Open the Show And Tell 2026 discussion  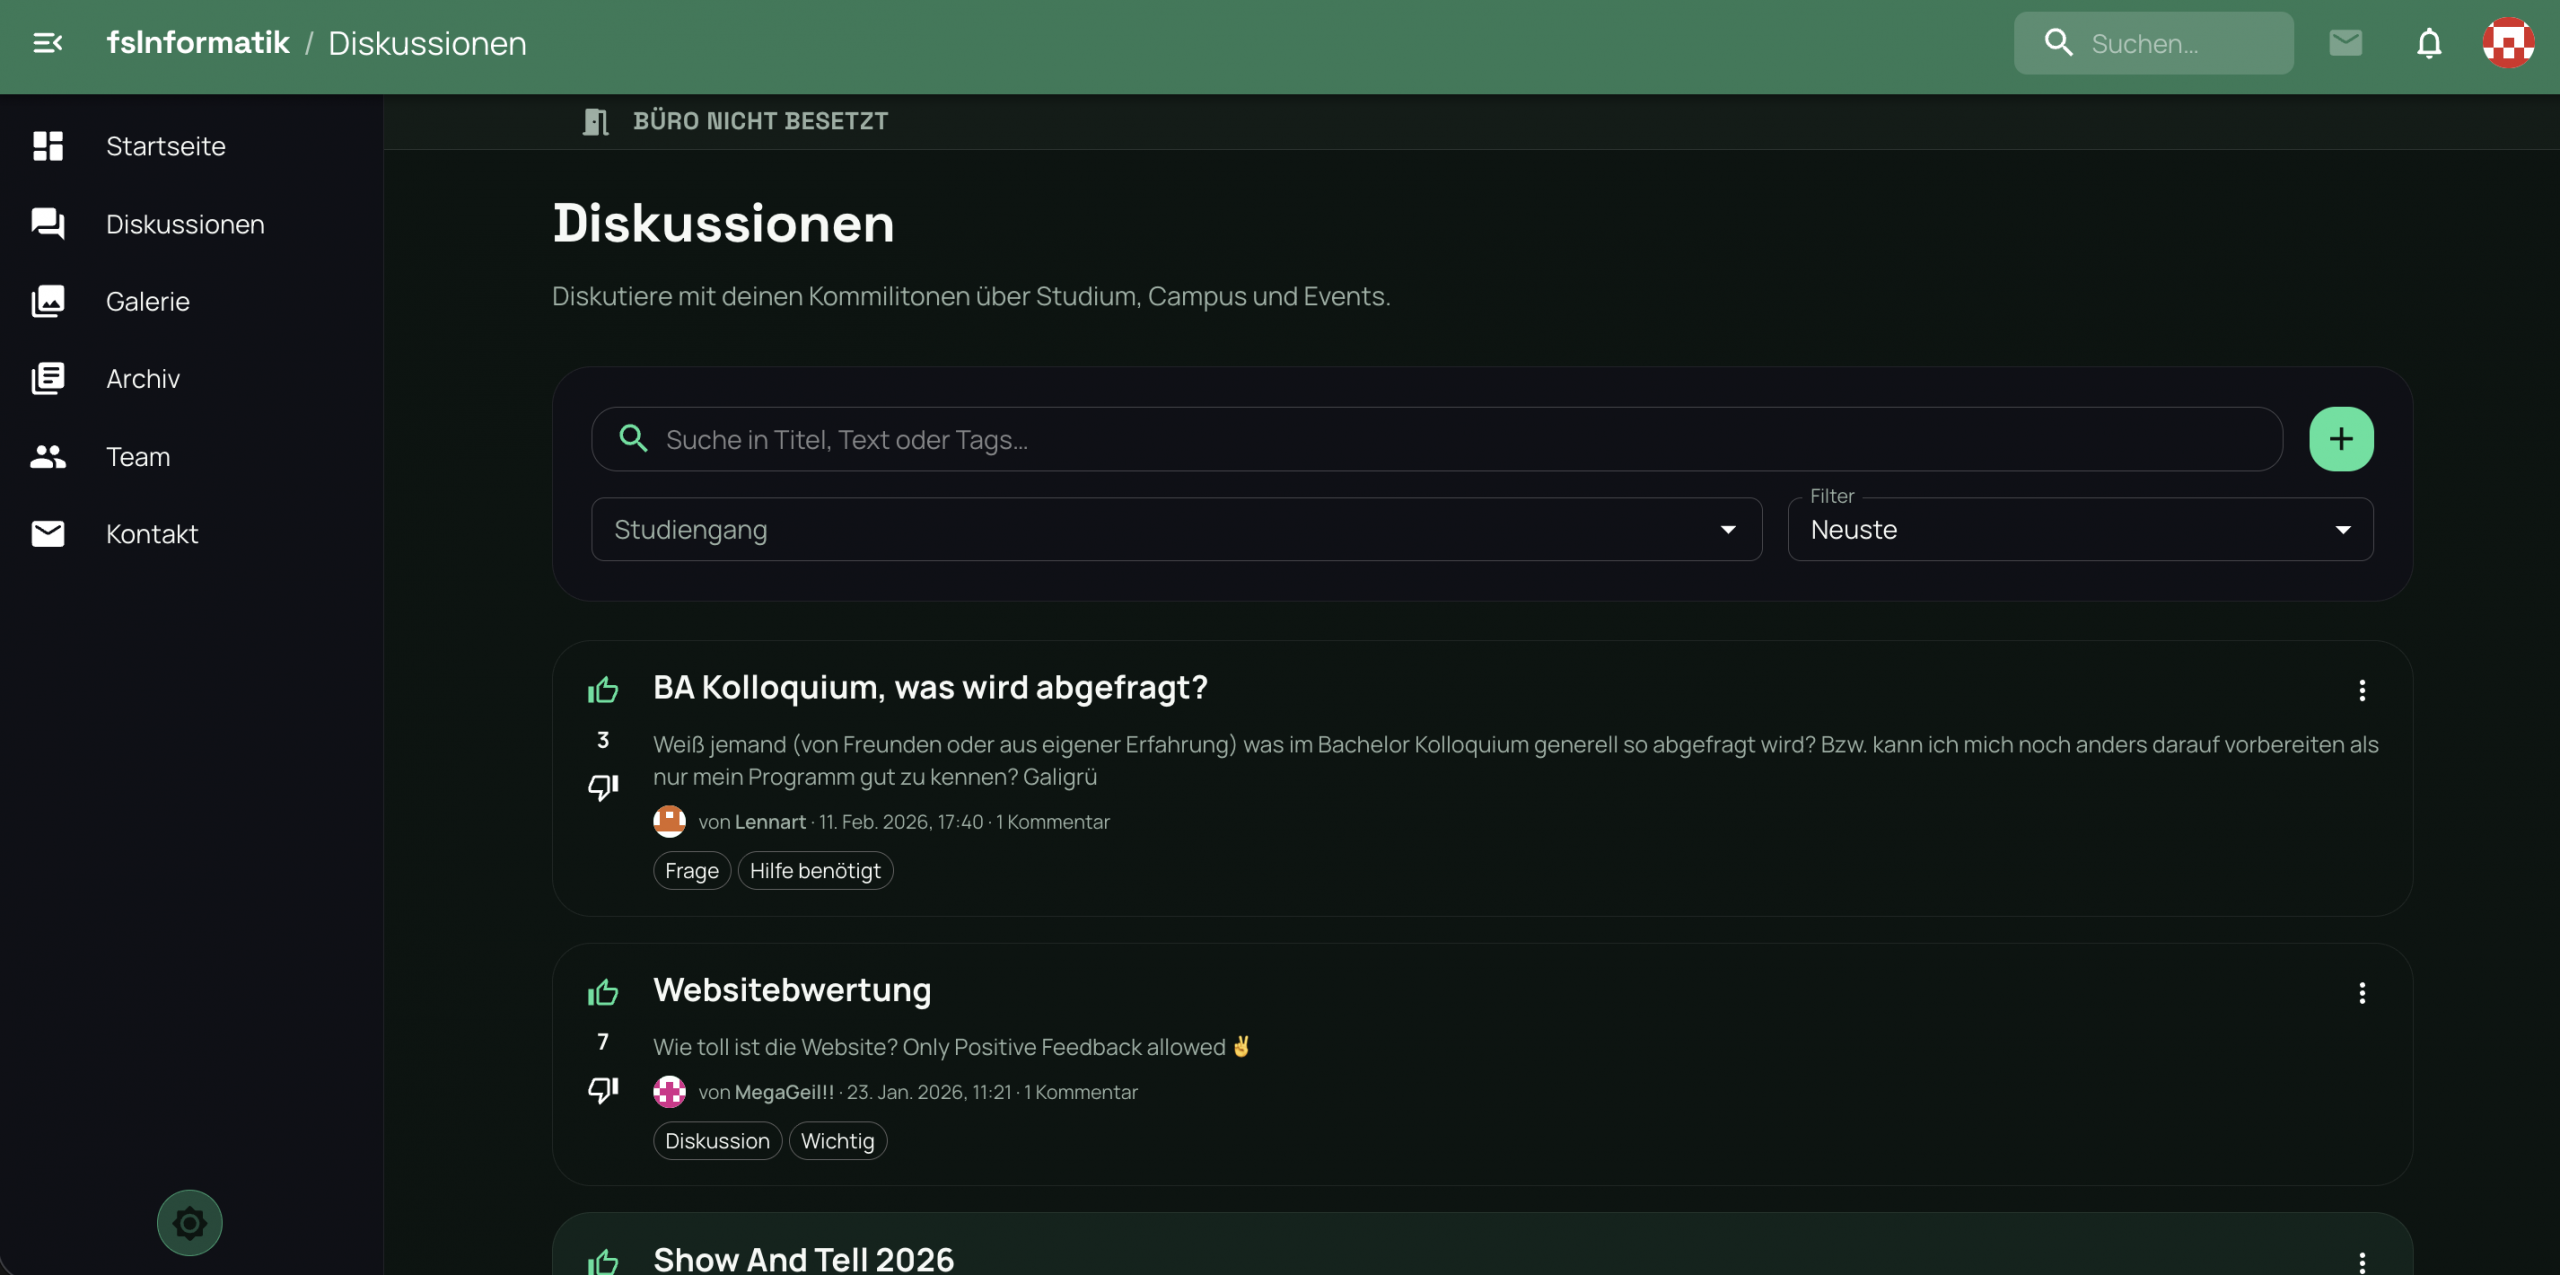[x=803, y=1258]
